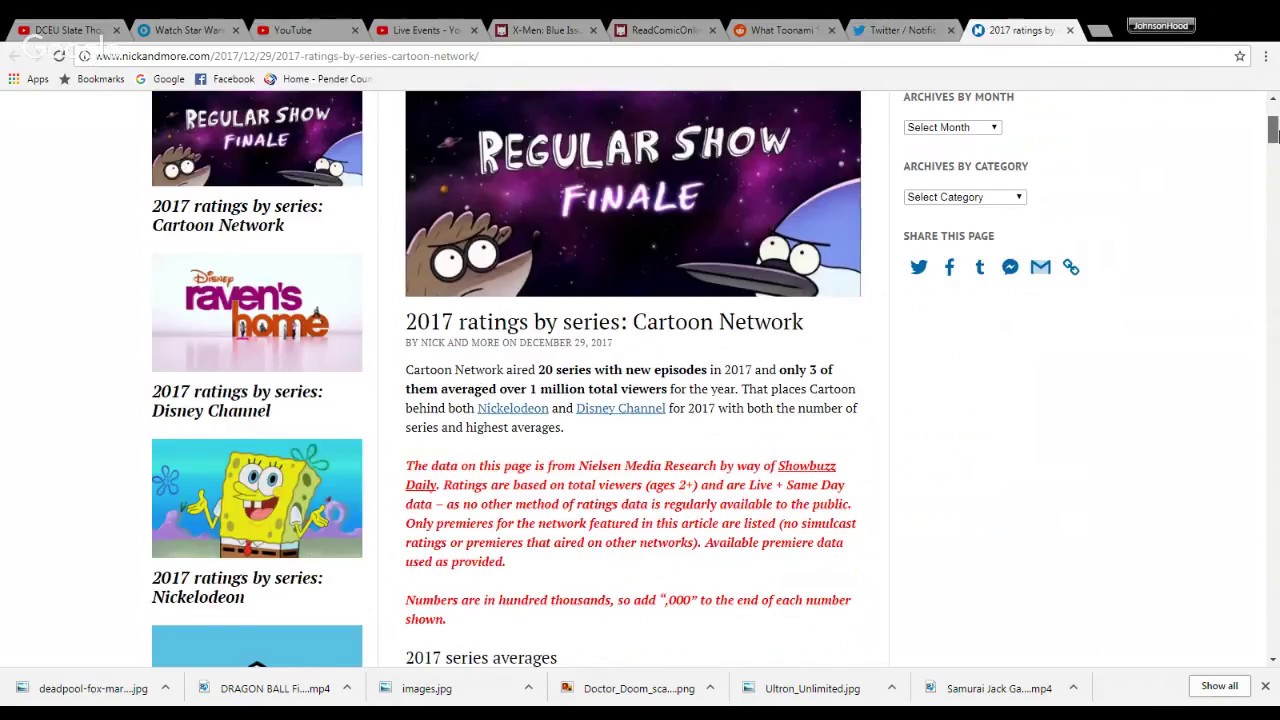Expand options for DRAGON BALL mp4 download
The height and width of the screenshot is (720, 1280).
[x=347, y=688]
